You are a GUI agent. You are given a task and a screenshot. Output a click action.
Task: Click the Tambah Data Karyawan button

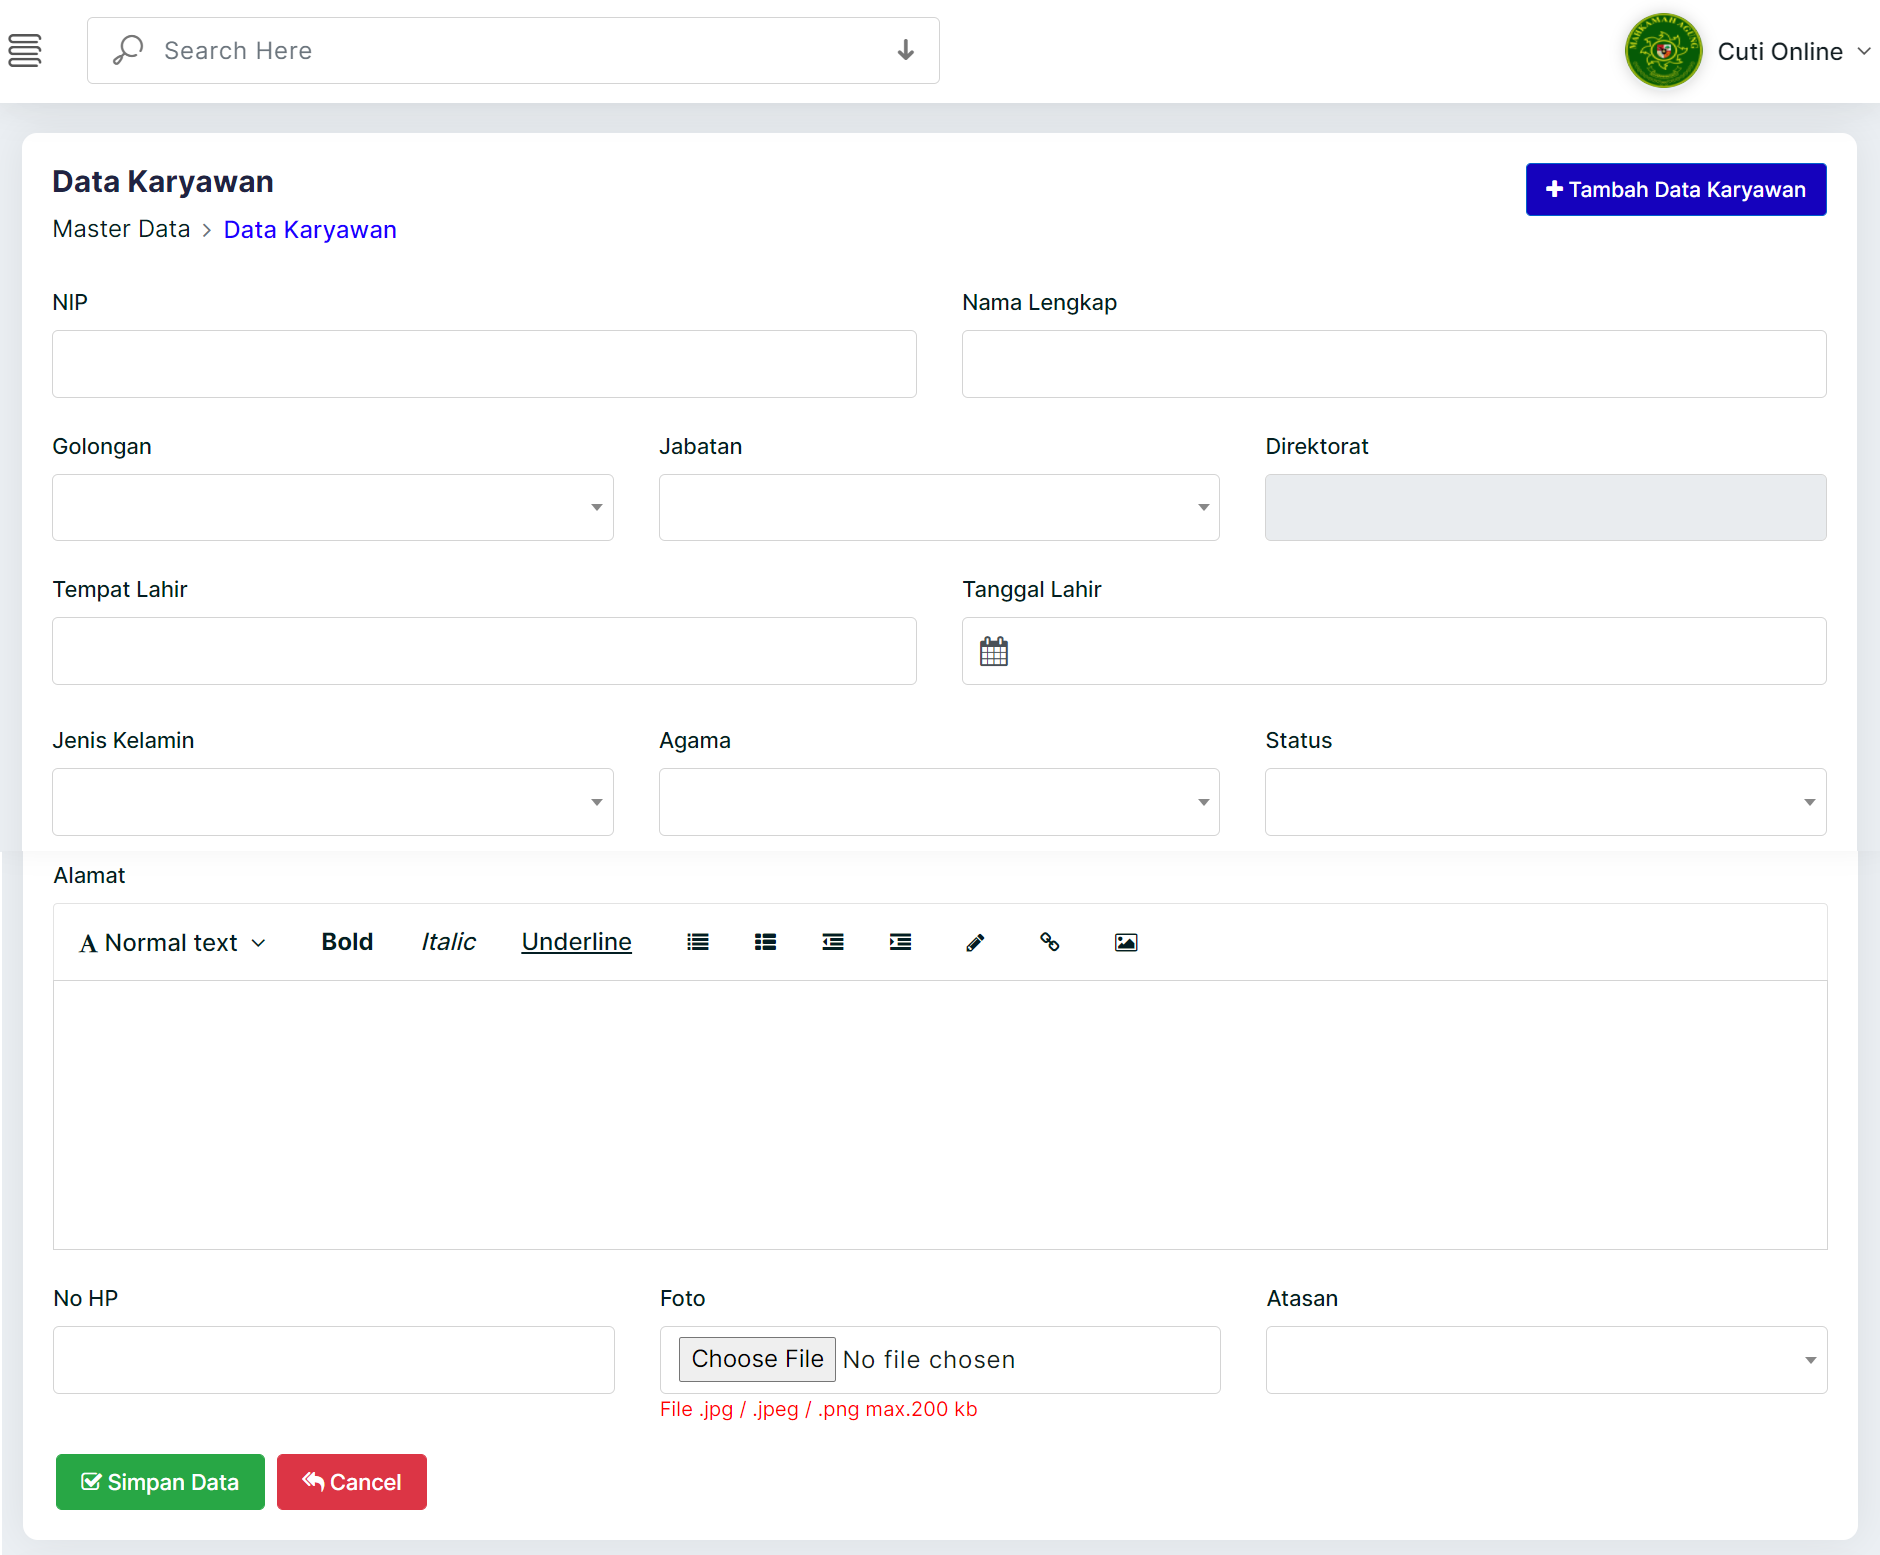click(x=1675, y=189)
